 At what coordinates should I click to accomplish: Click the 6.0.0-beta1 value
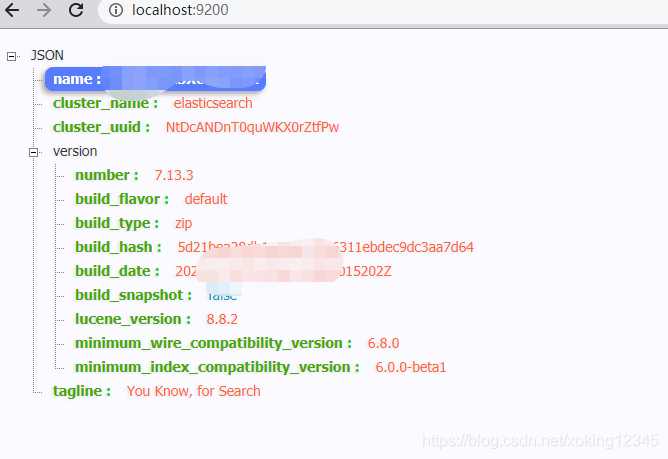(411, 367)
